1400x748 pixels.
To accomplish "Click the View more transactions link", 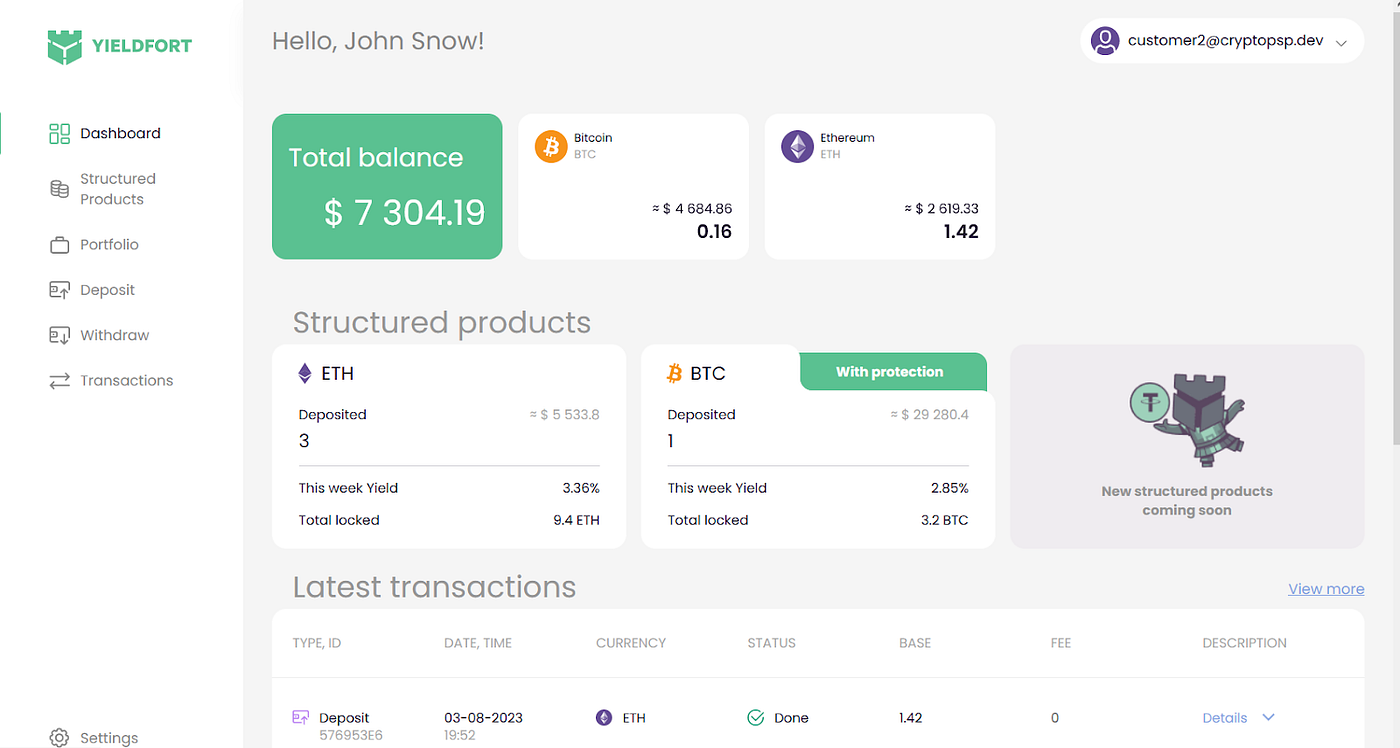I will tap(1326, 589).
